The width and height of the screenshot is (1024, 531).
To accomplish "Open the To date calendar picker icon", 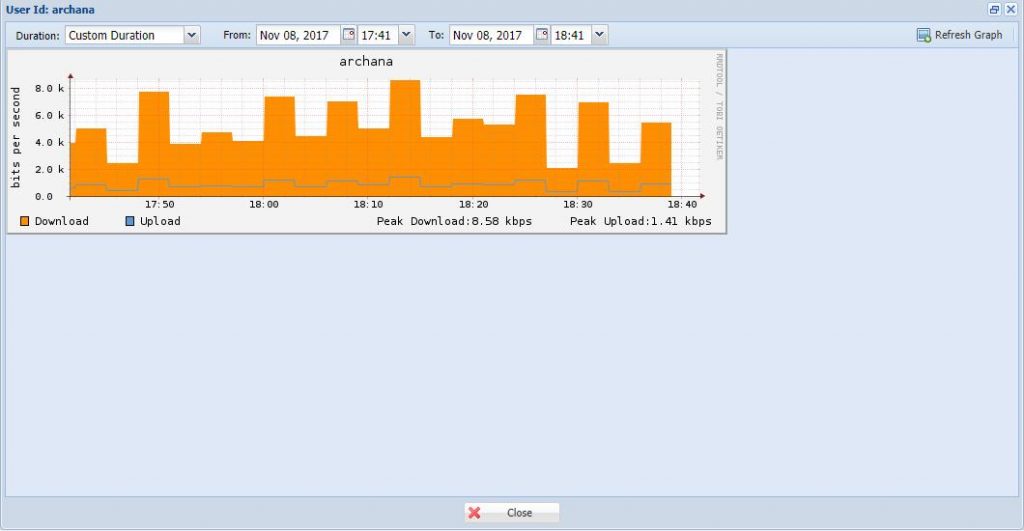I will point(542,35).
